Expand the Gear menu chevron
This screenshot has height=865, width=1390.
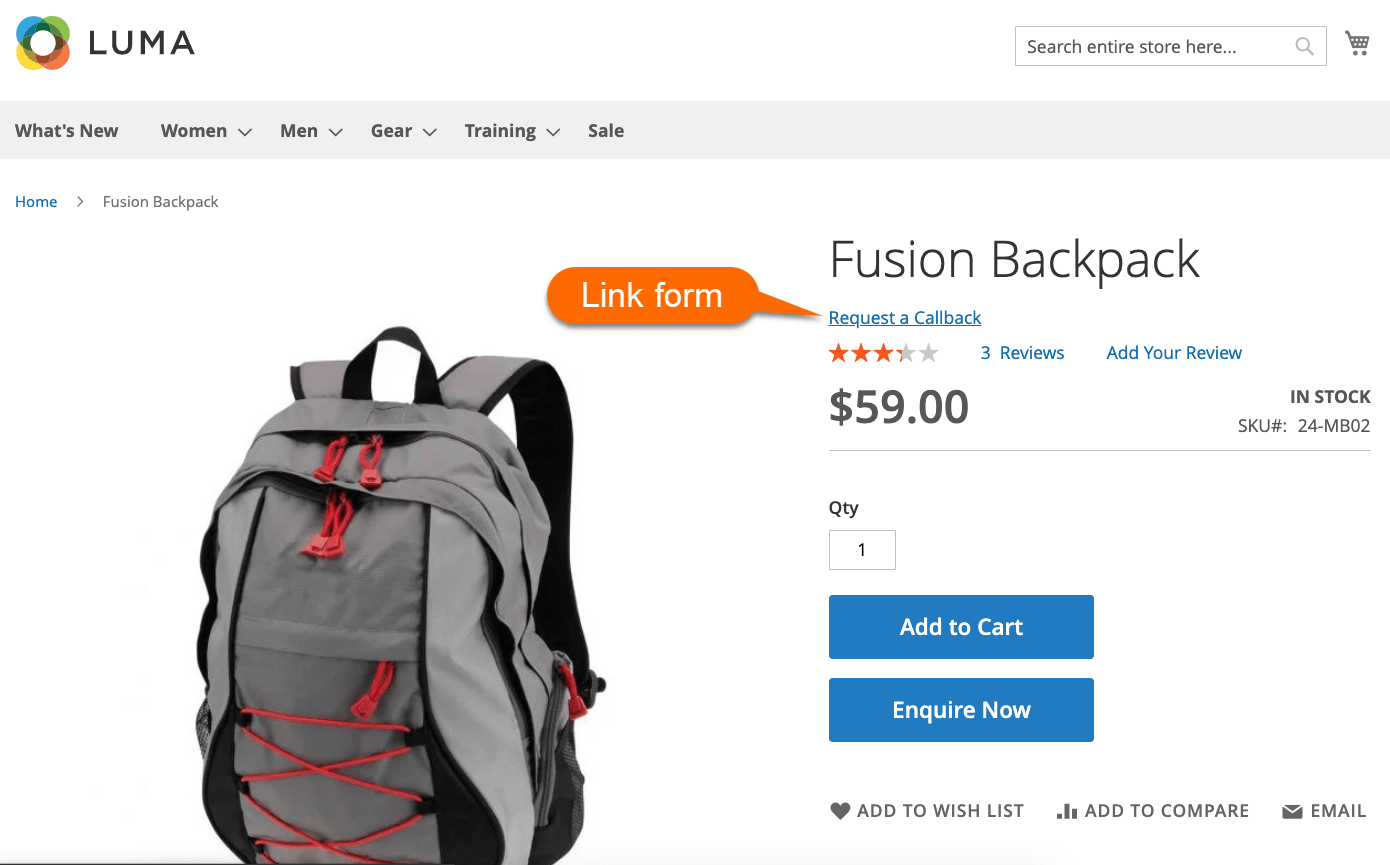tap(430, 132)
